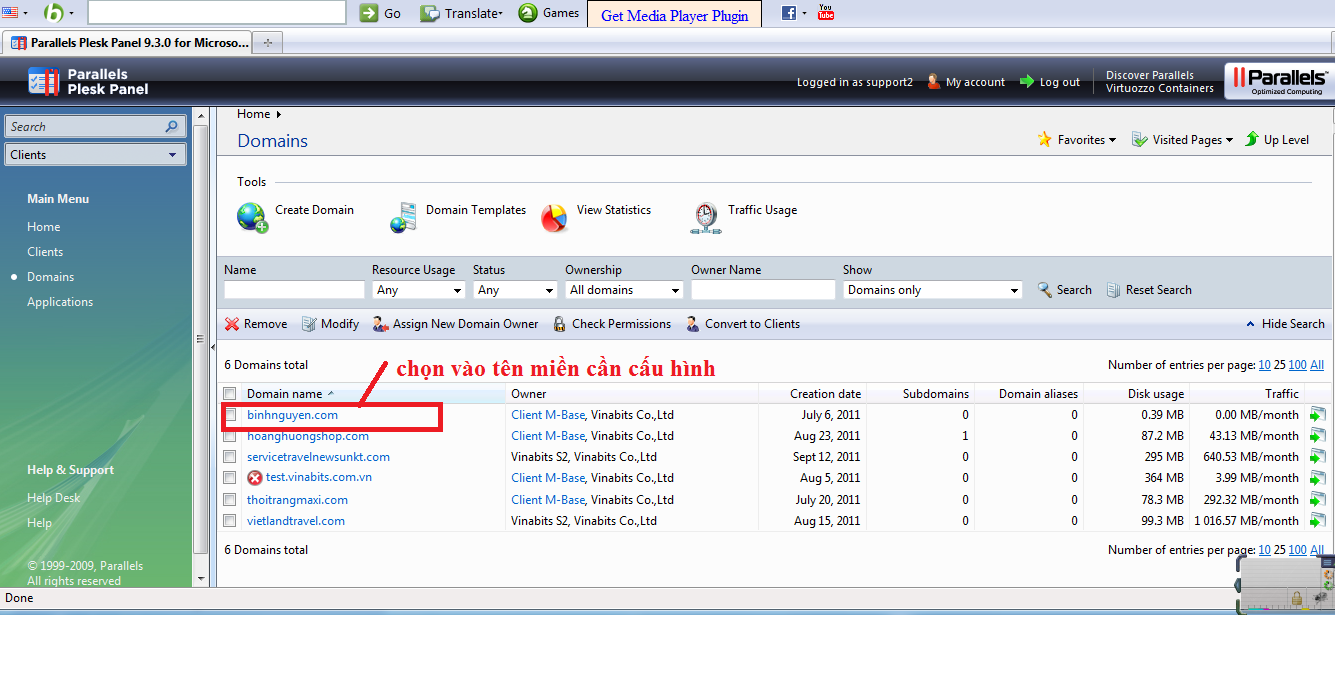The height and width of the screenshot is (696, 1336).
Task: Tick the thoitrangmaxi.com checkbox
Action: [230, 500]
